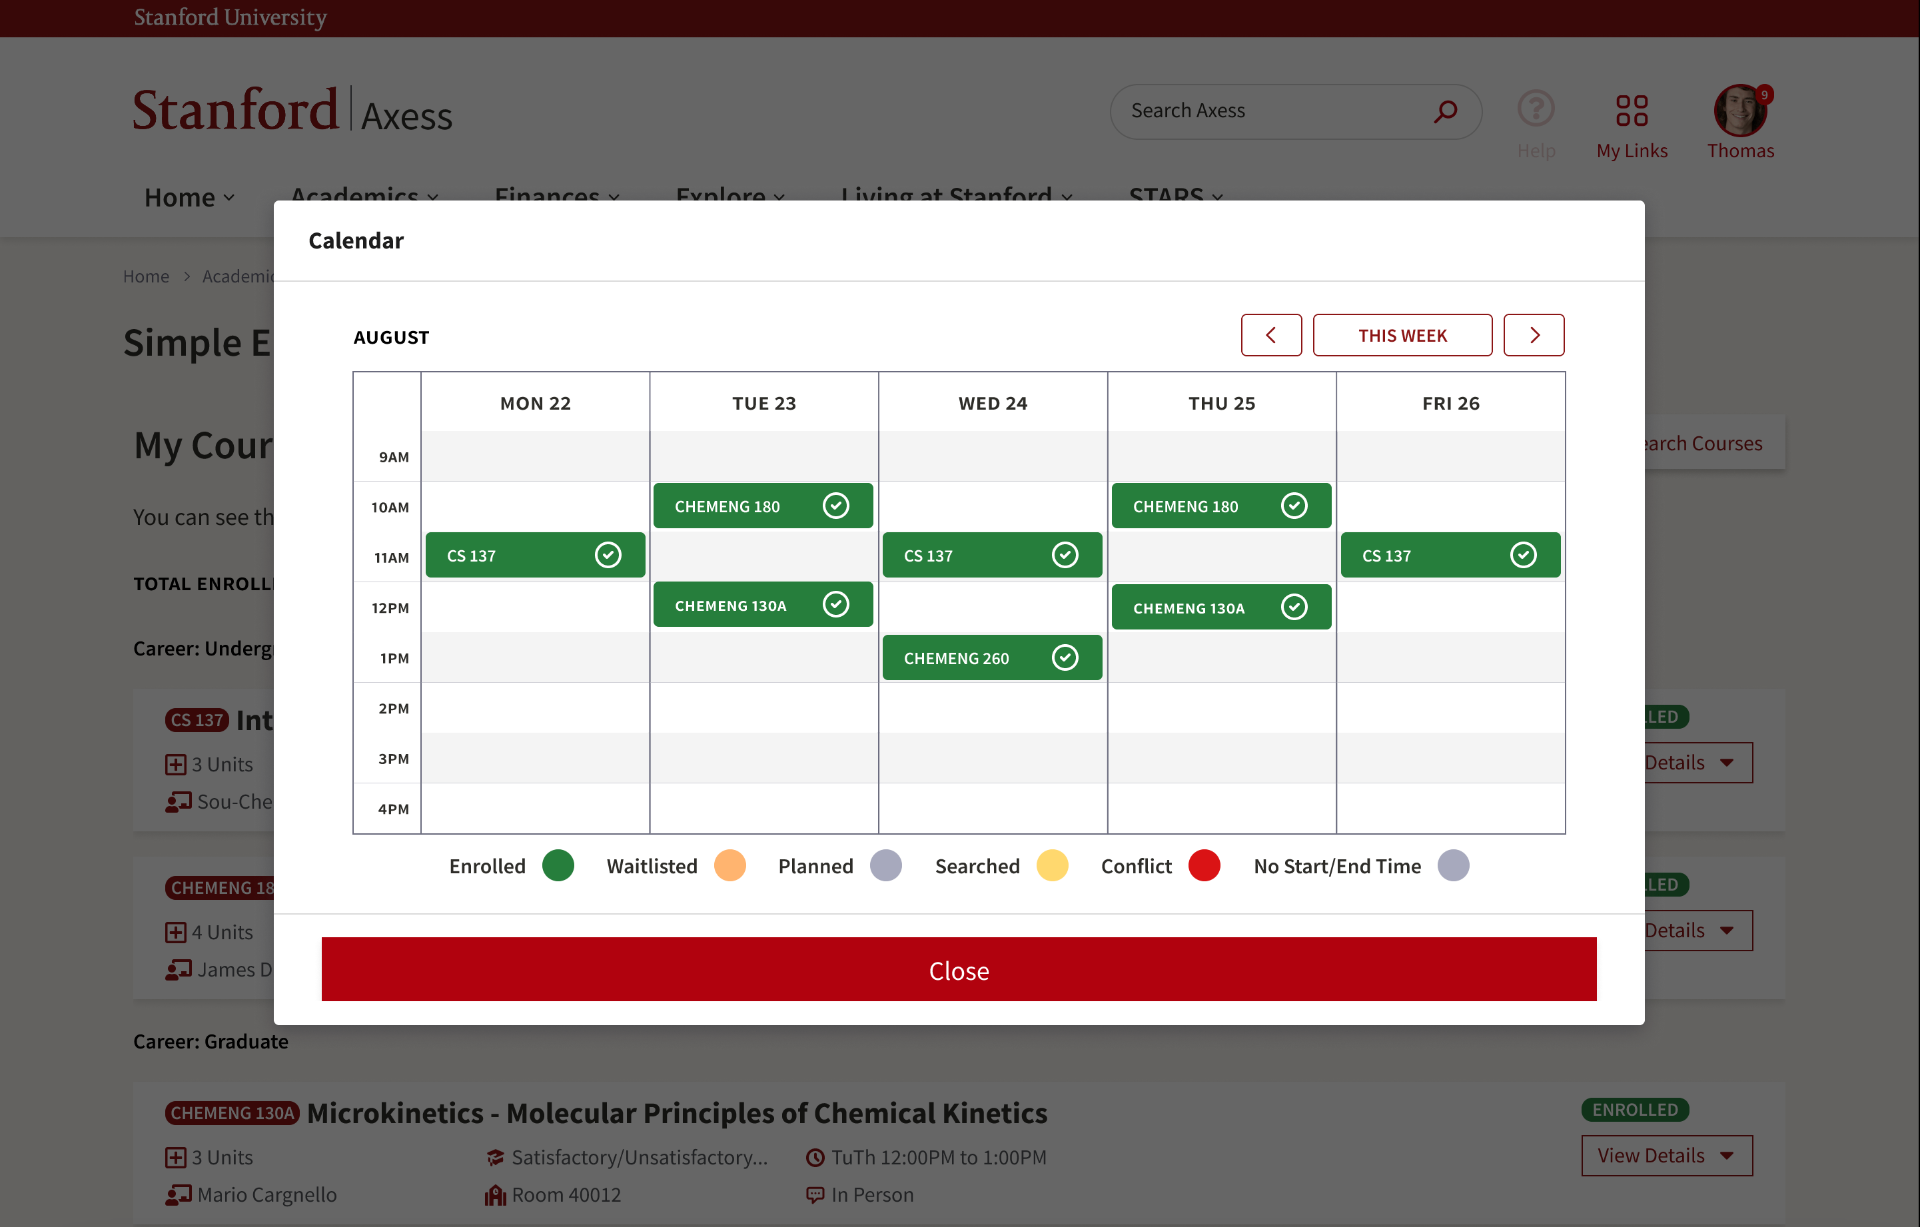Click check circle on Tuesday's CHEMENG 180 event
1920x1227 pixels.
tap(836, 506)
